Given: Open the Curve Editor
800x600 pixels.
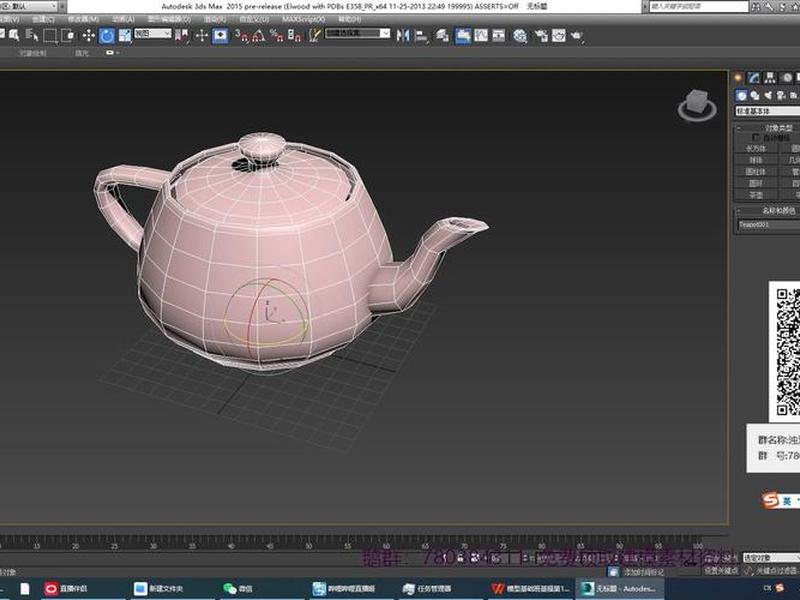Looking at the screenshot, I should (481, 35).
